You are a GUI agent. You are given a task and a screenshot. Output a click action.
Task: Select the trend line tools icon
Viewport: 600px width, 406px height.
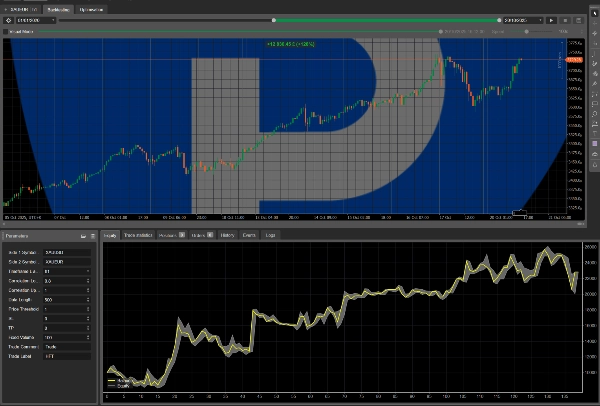595,64
